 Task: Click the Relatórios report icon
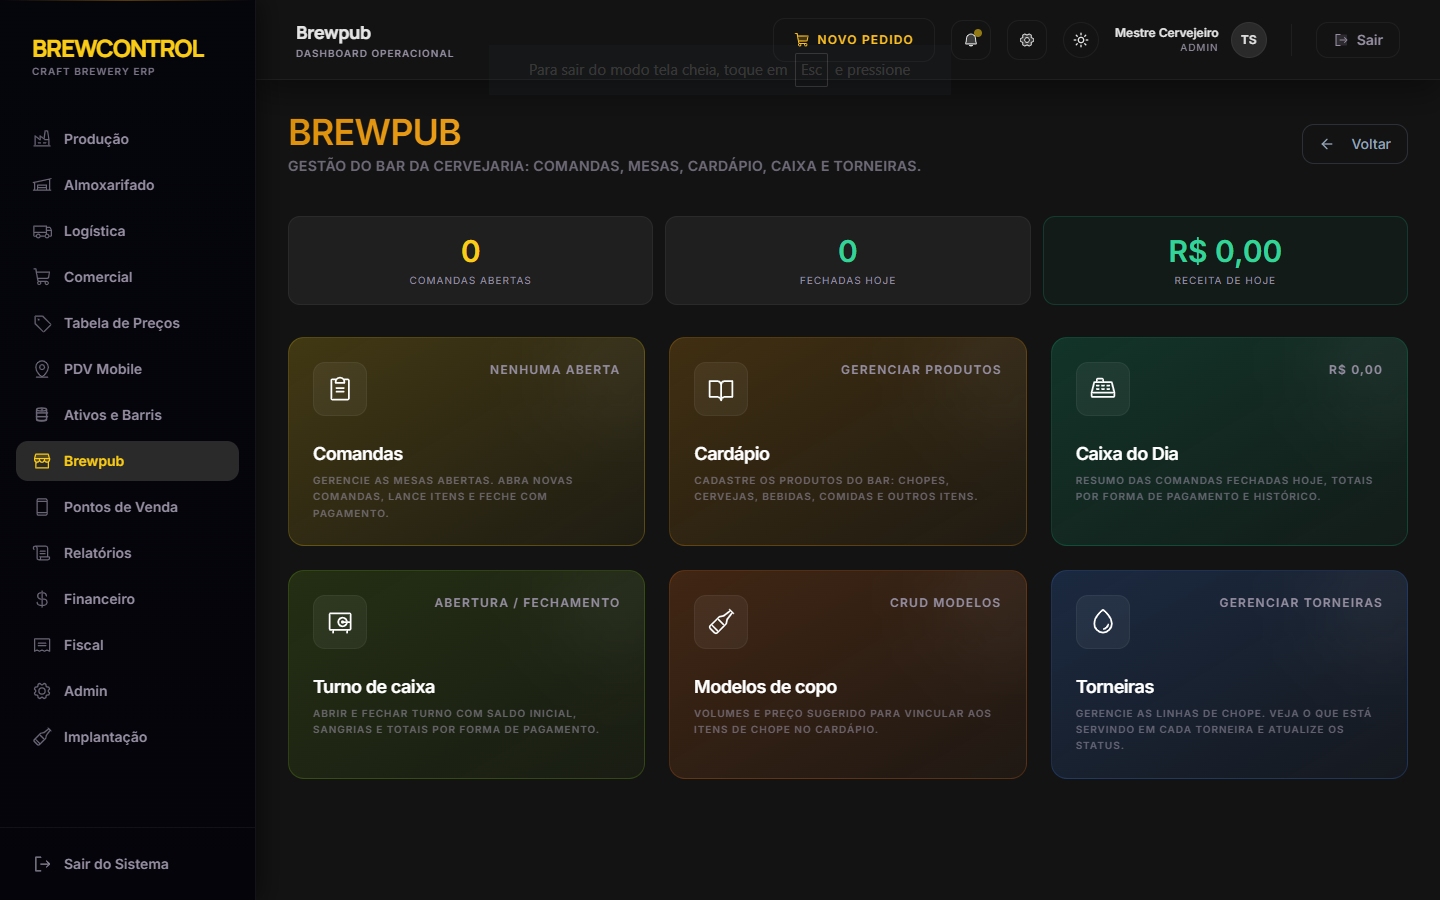click(42, 553)
